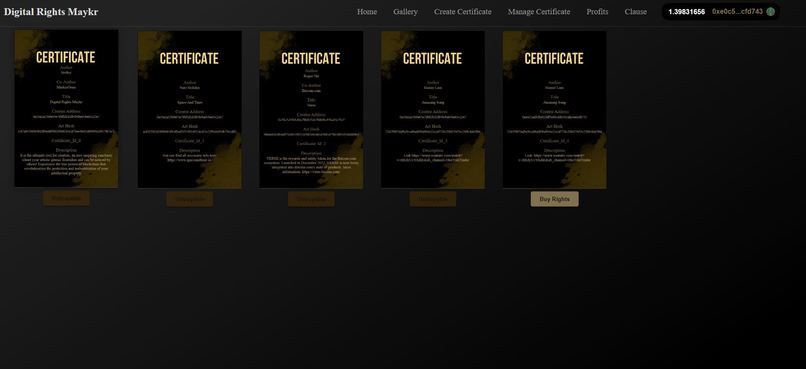Go to the Gallery page
806x369 pixels.
tap(405, 12)
